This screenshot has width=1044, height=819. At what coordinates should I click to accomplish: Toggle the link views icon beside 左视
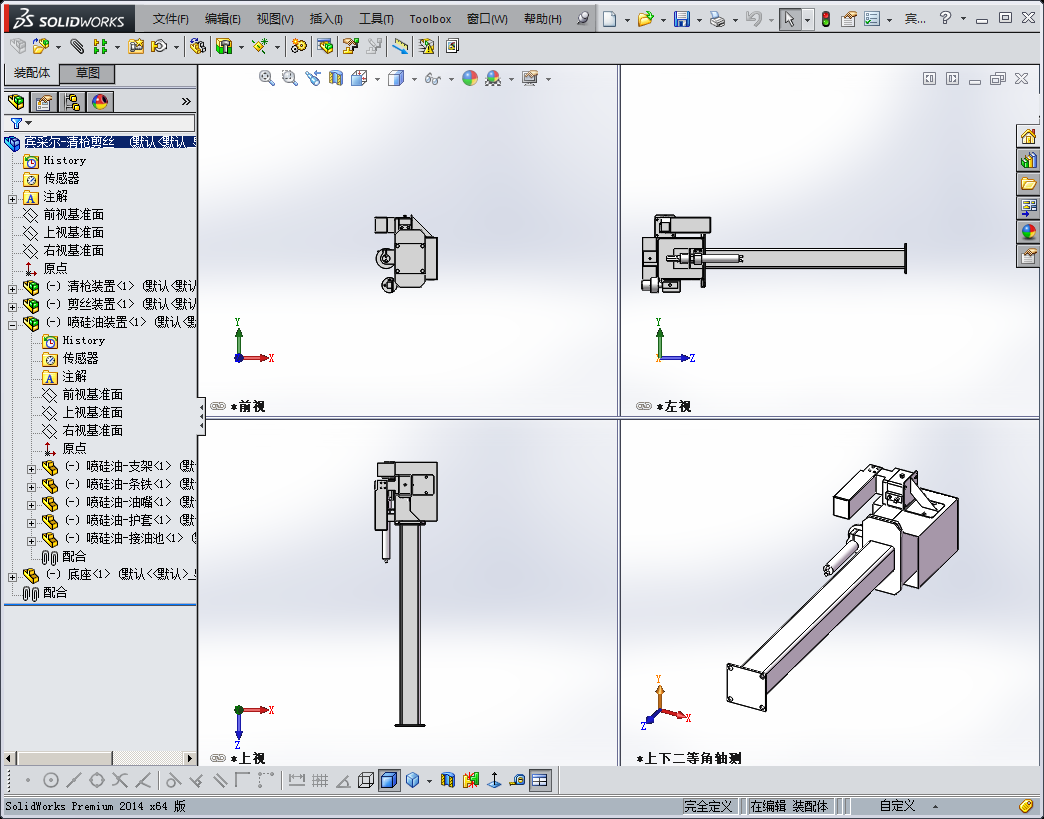click(644, 406)
